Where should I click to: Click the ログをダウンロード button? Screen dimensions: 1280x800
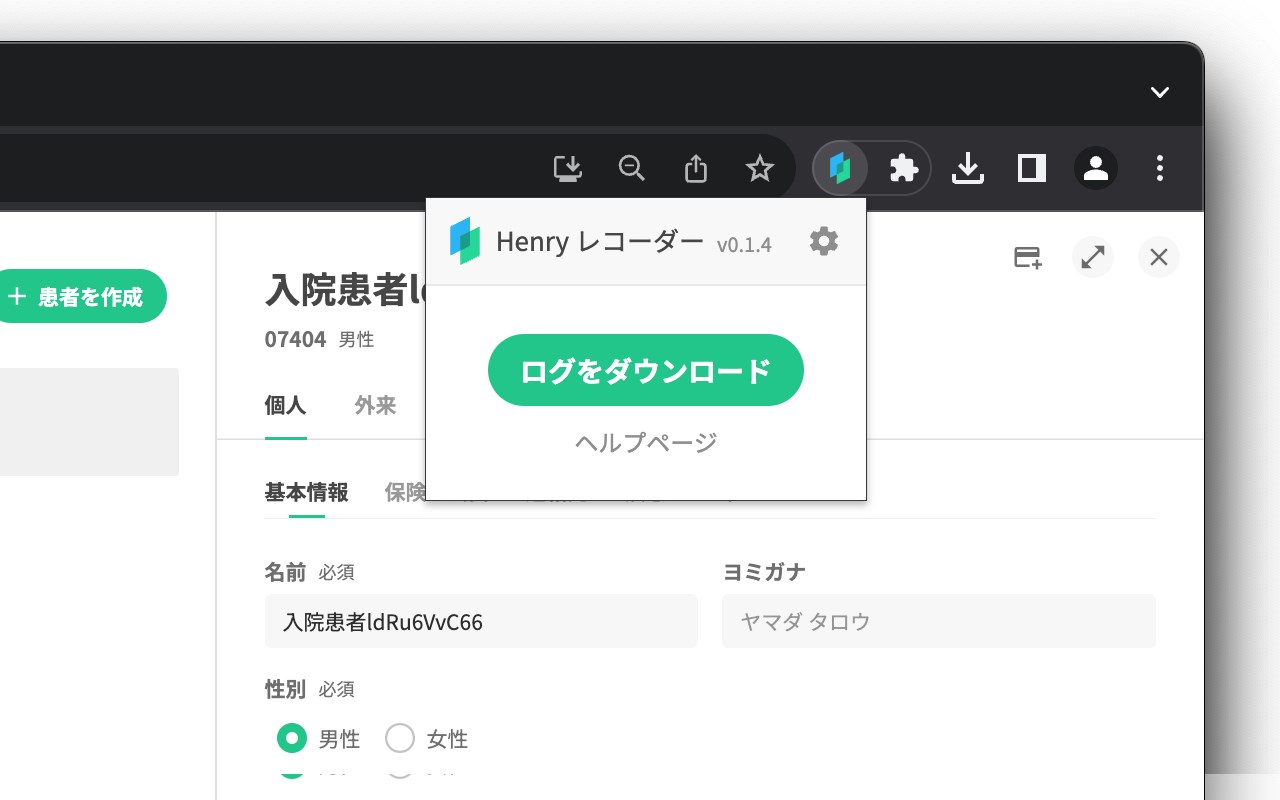pos(646,370)
